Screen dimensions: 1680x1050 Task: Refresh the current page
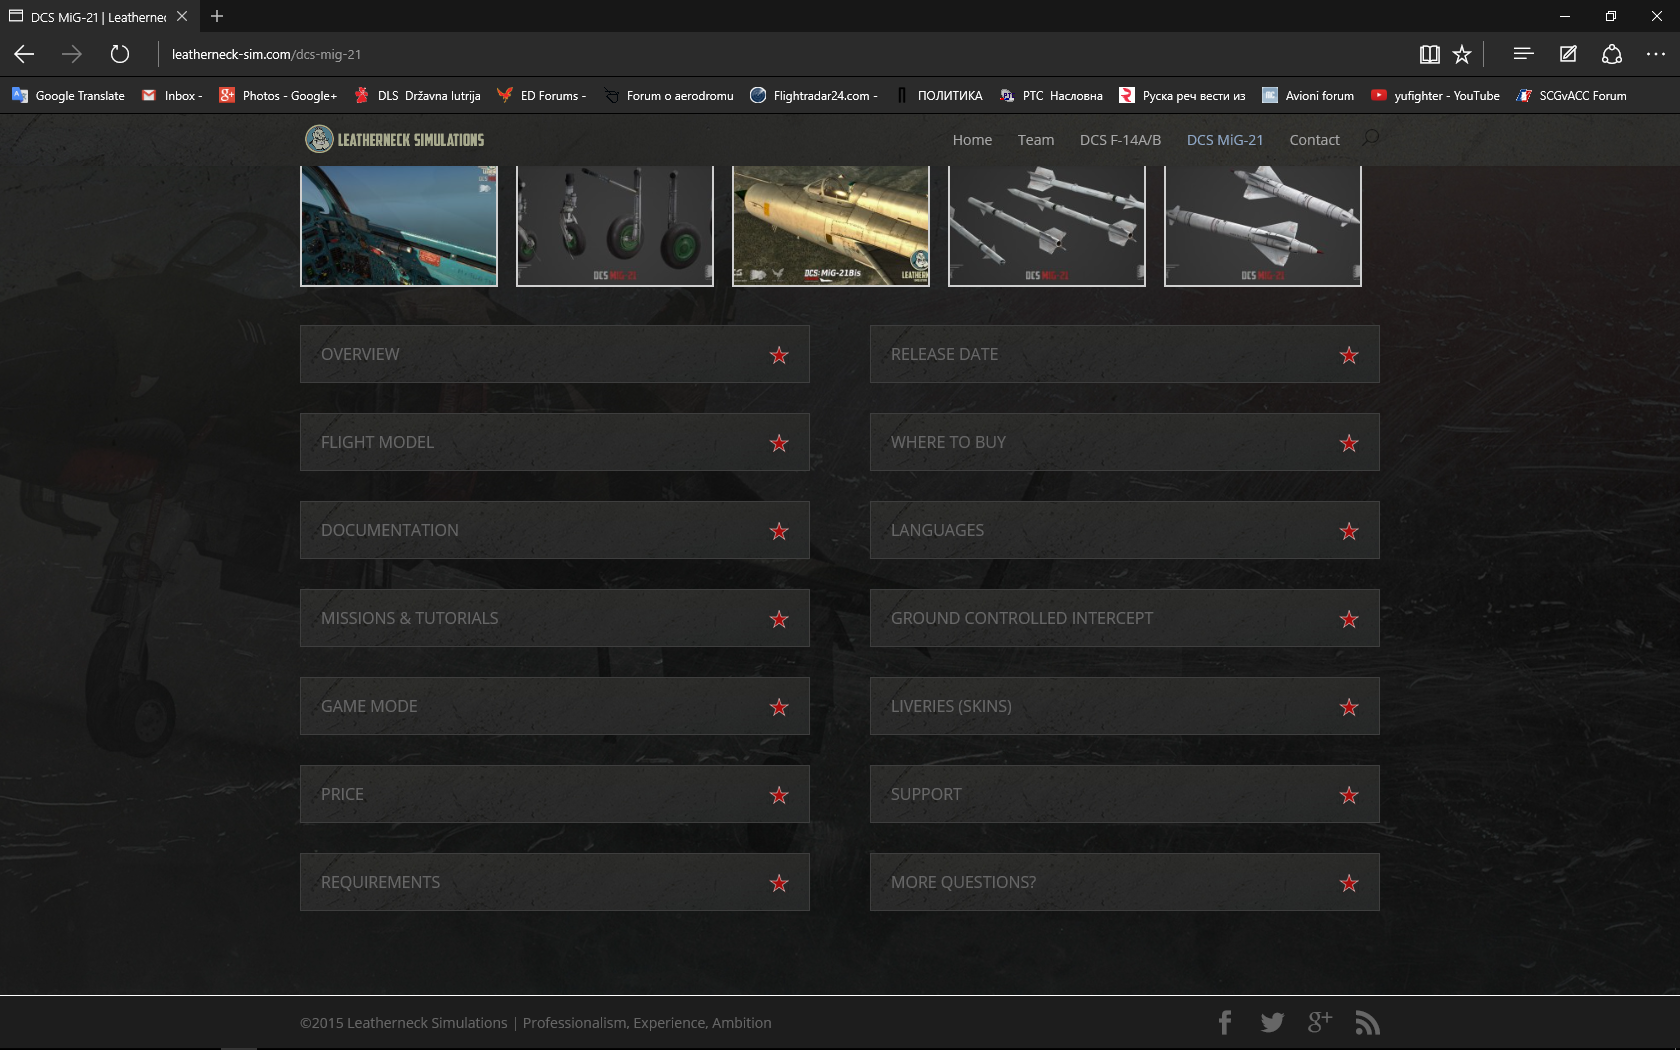[120, 54]
